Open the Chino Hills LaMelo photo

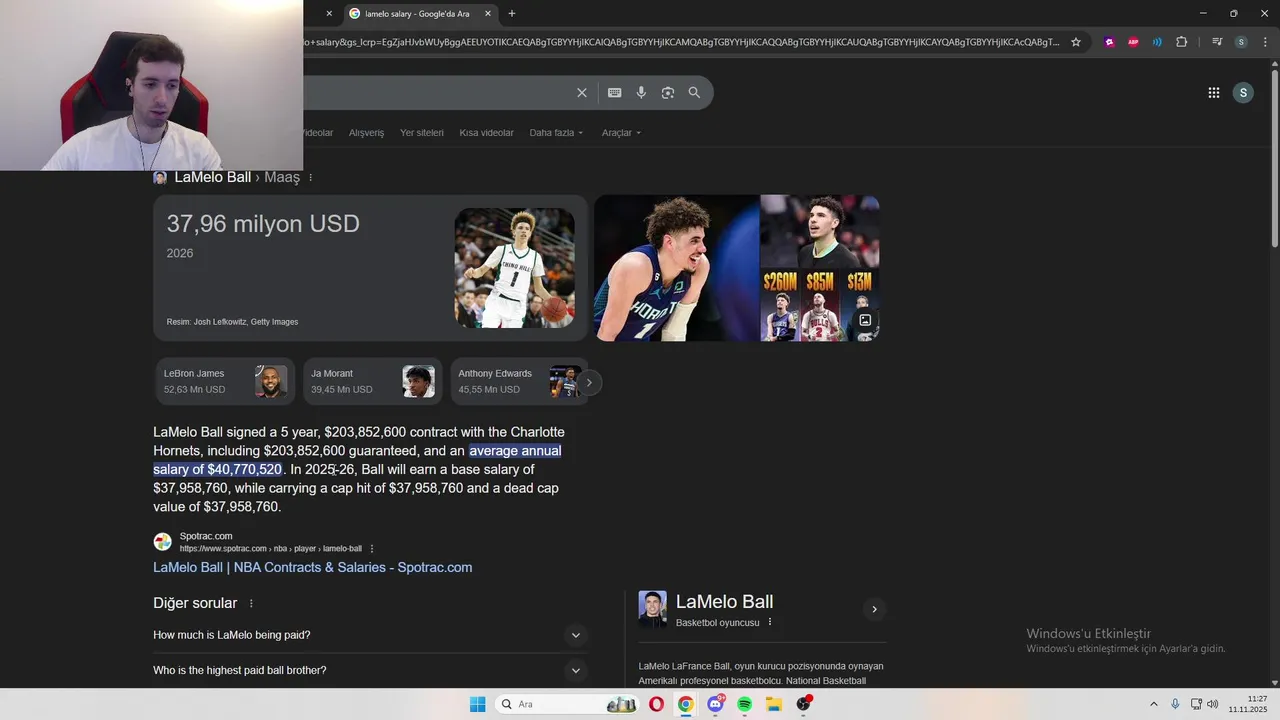point(514,268)
